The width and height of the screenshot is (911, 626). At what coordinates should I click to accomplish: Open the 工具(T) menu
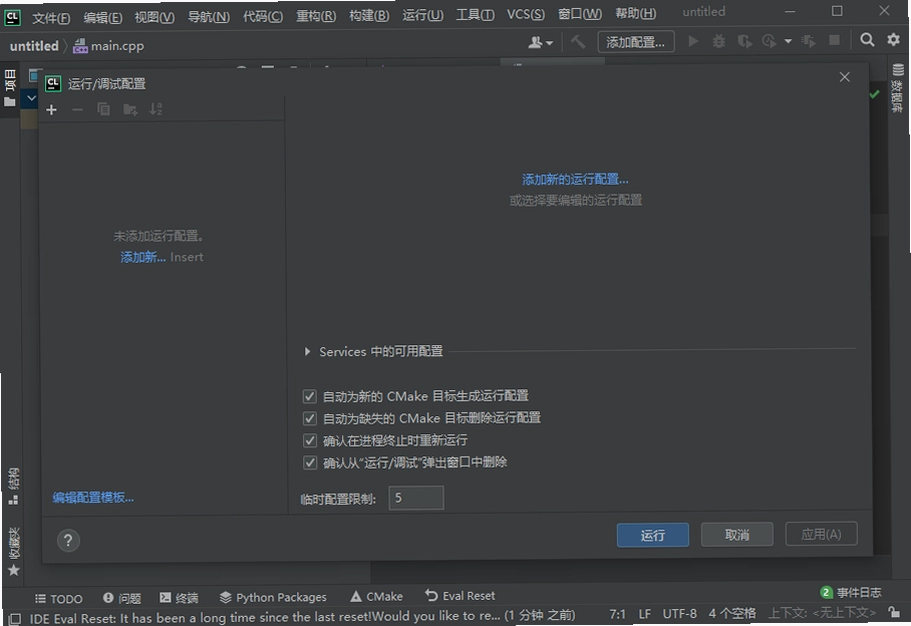click(x=475, y=15)
